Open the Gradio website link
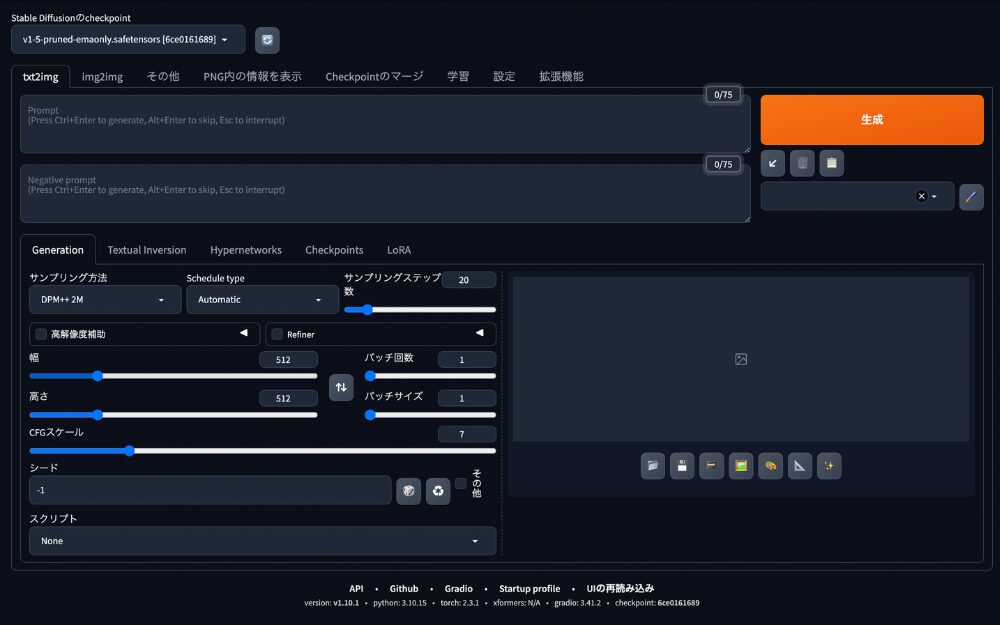 coord(459,588)
